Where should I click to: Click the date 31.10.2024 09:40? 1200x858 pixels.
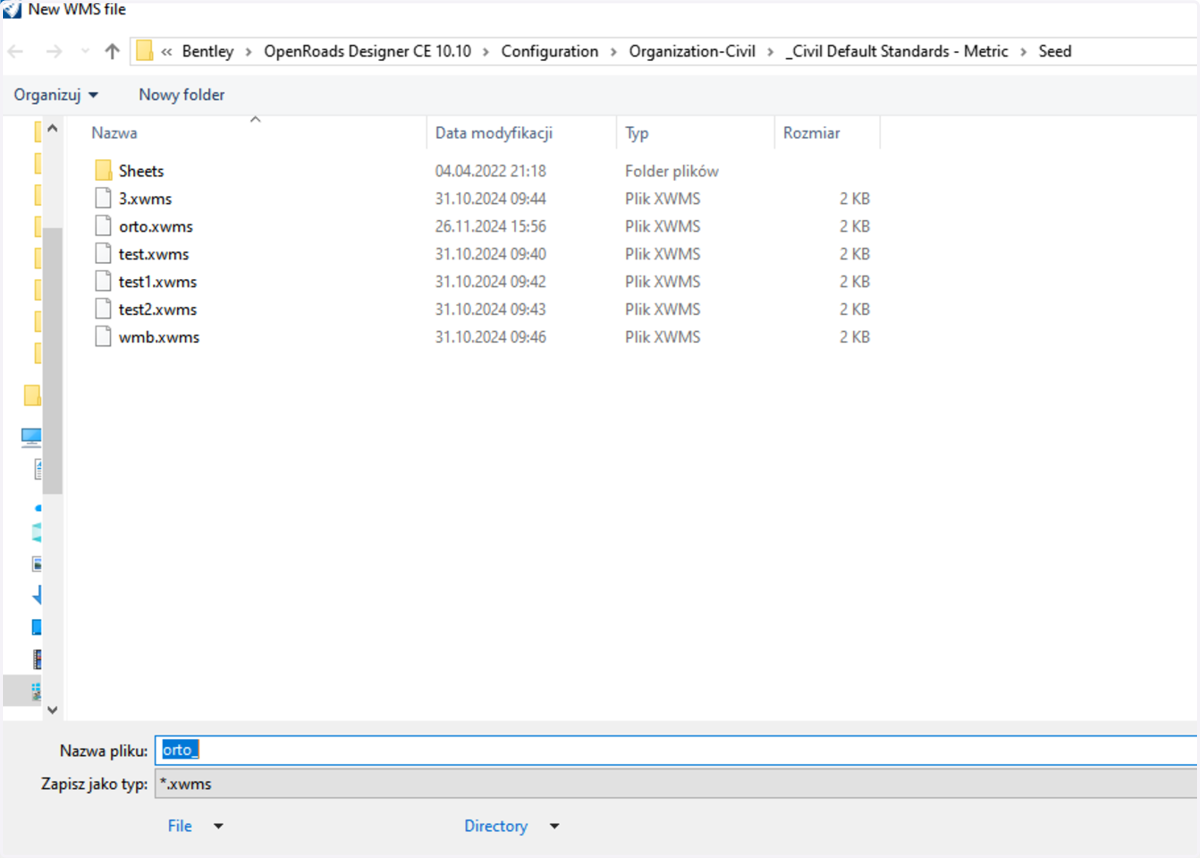pyautogui.click(x=491, y=254)
